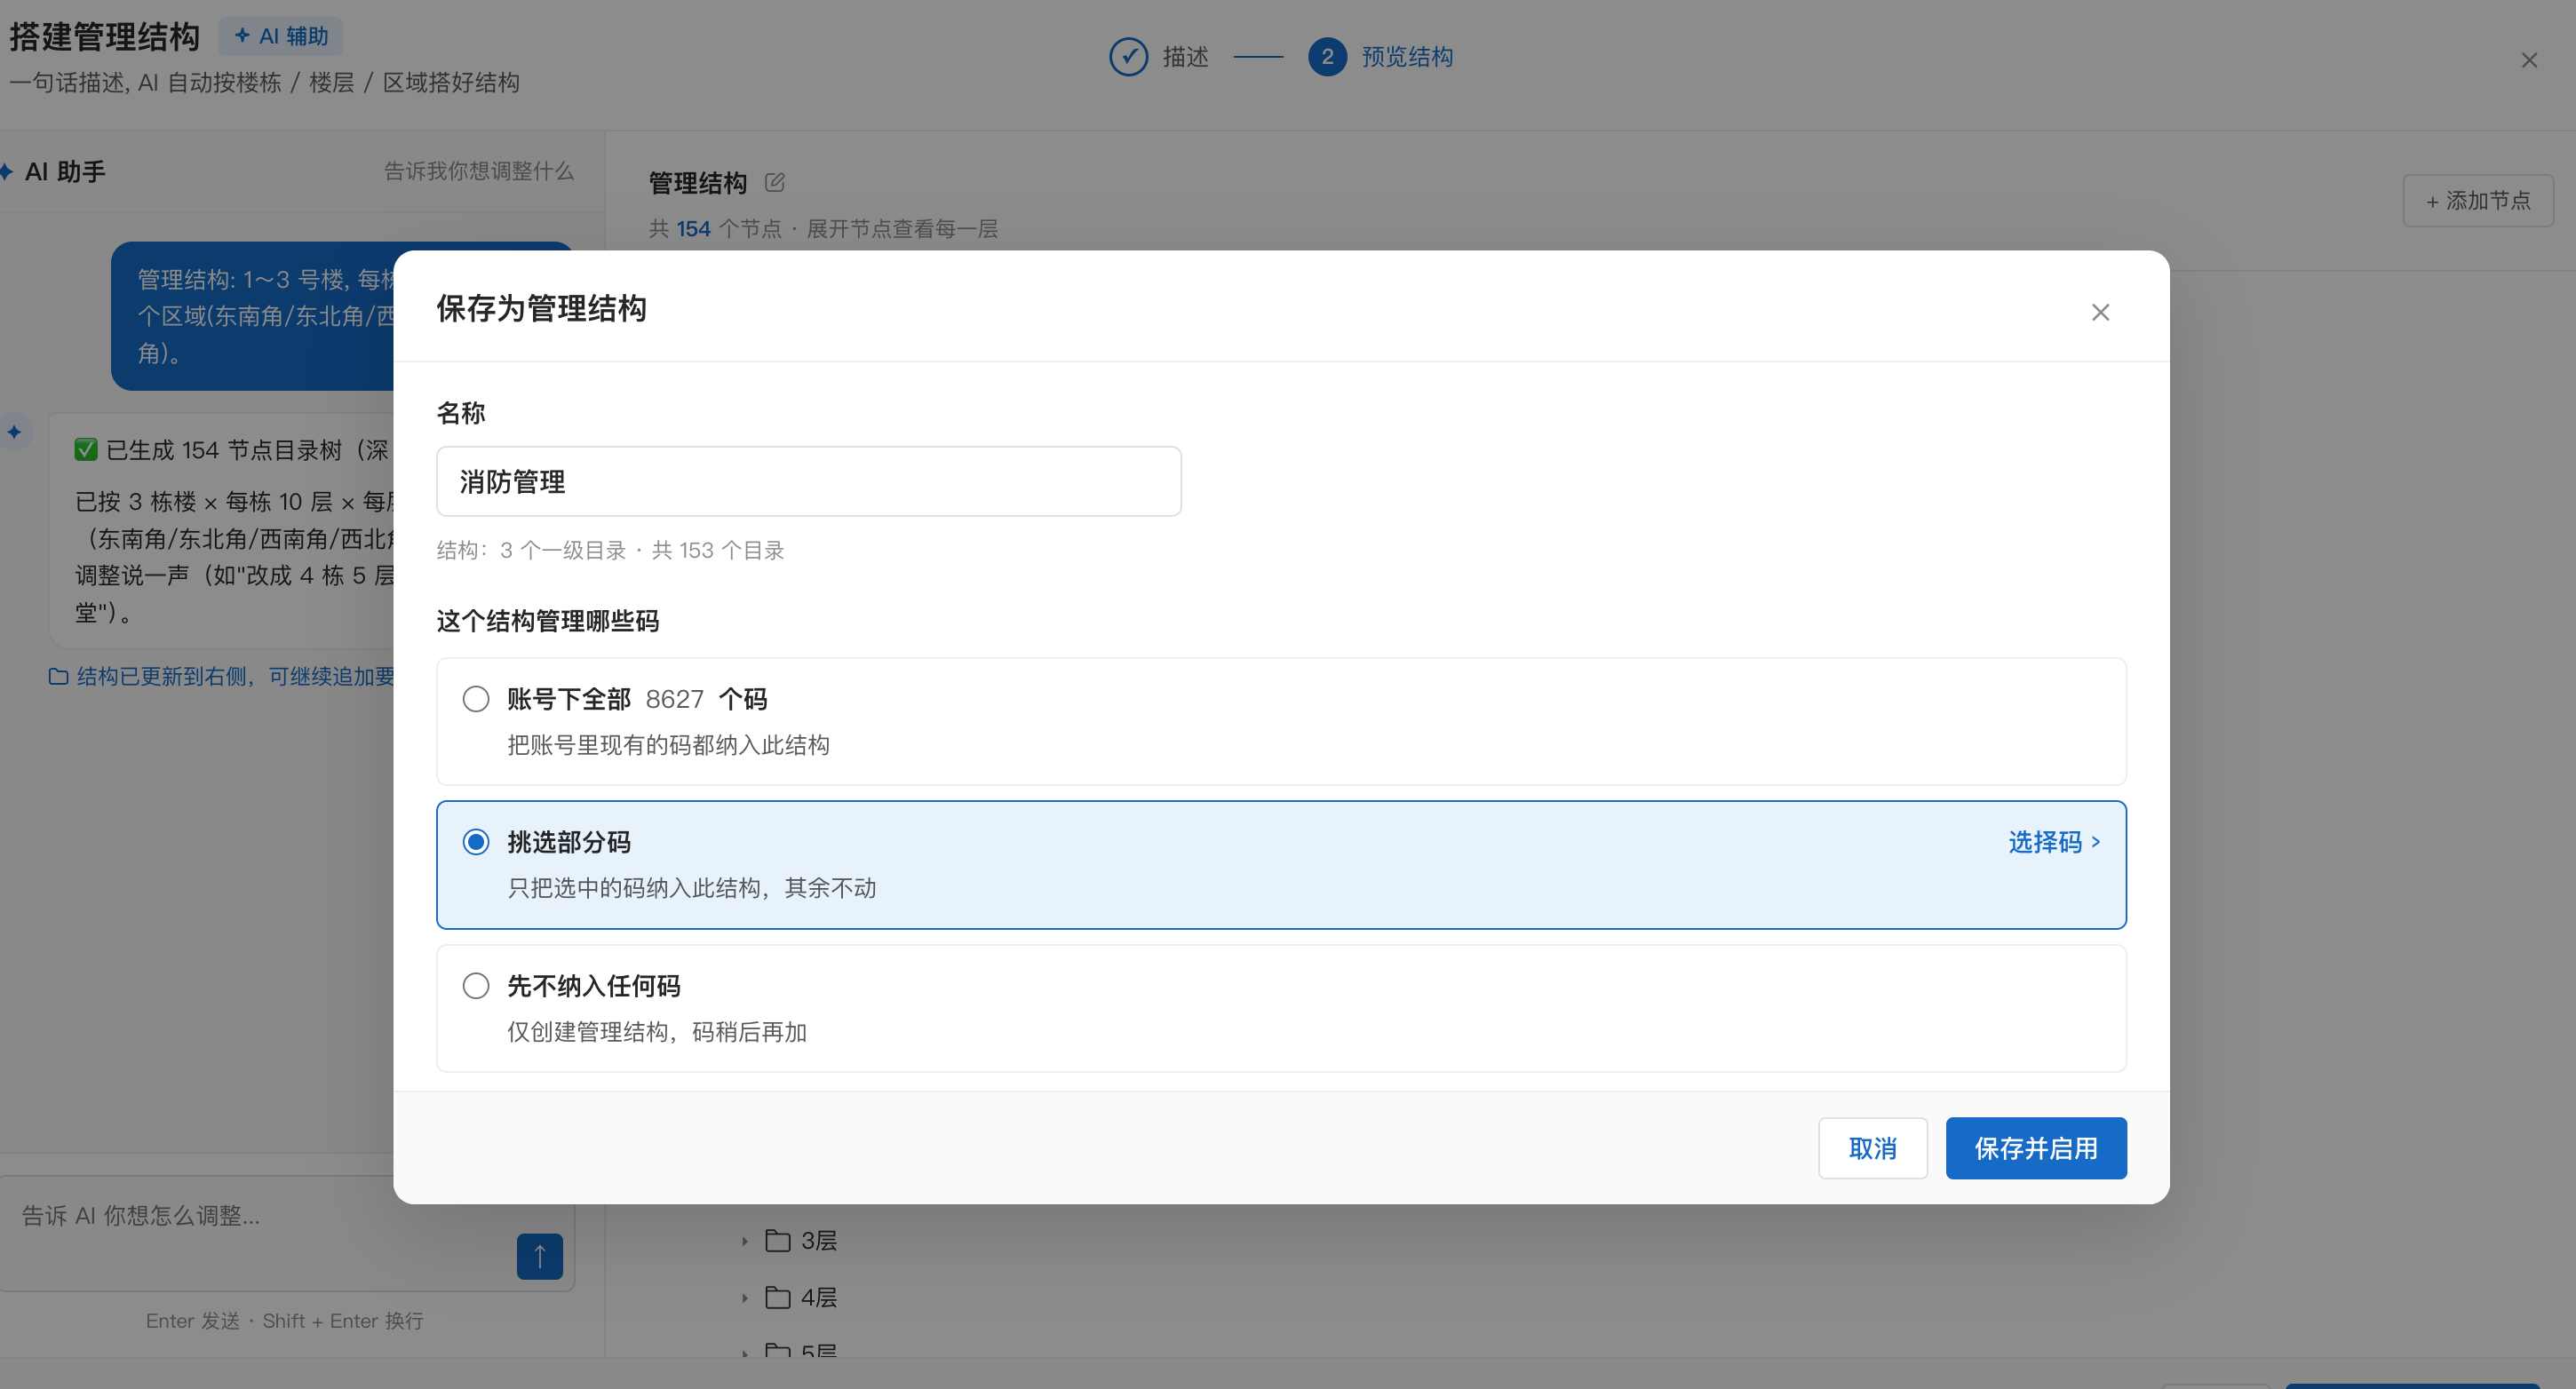The height and width of the screenshot is (1389, 2576).
Task: Click the 取消 button
Action: point(1872,1148)
